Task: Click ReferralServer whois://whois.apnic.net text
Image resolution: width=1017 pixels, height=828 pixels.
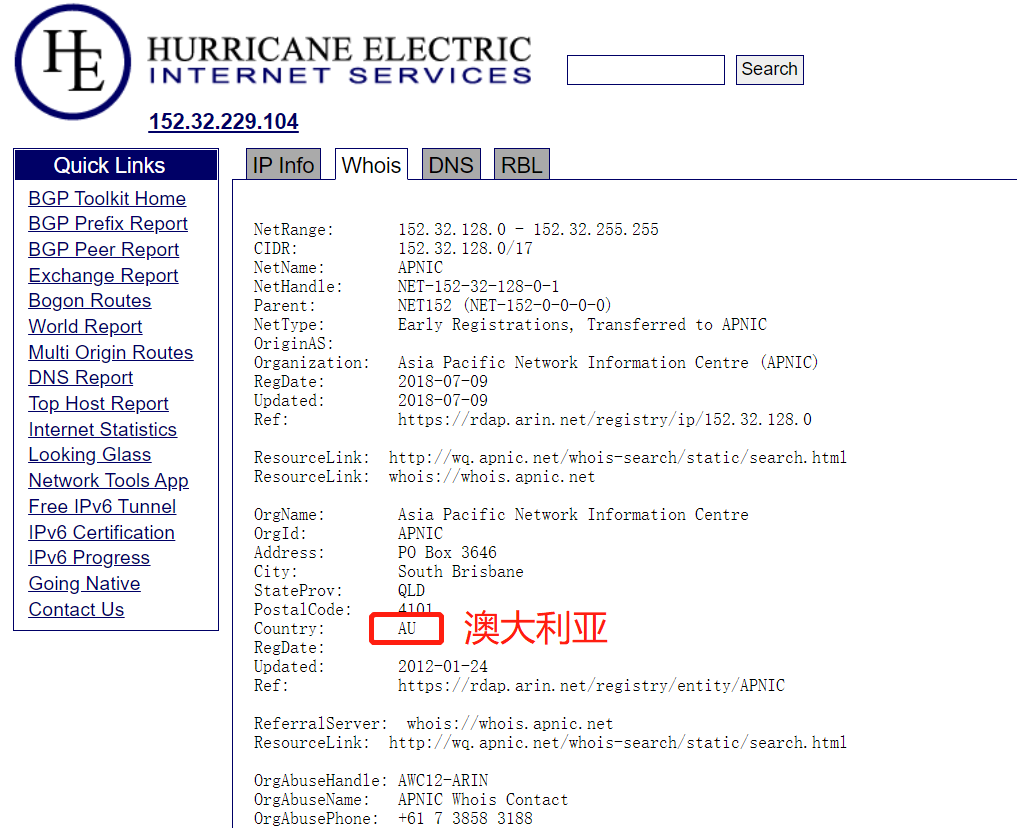Action: 510,724
